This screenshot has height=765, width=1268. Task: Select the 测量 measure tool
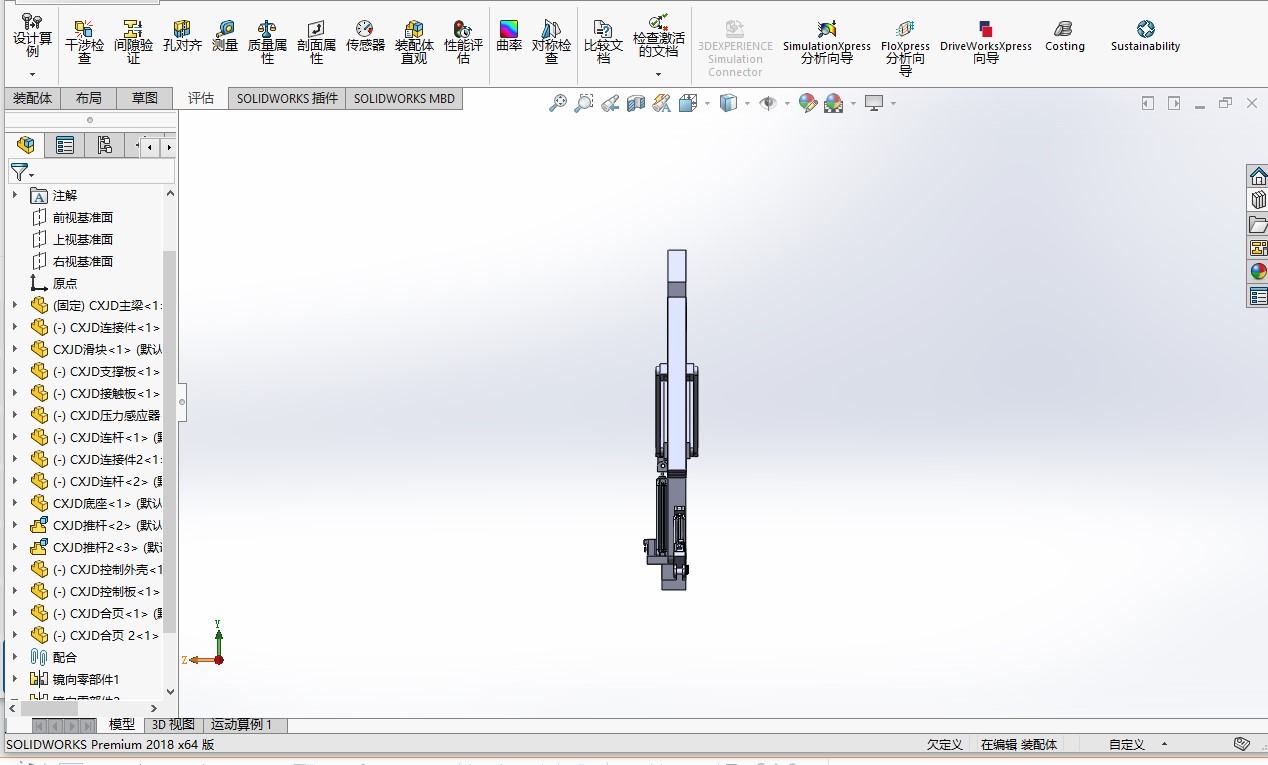click(x=225, y=36)
